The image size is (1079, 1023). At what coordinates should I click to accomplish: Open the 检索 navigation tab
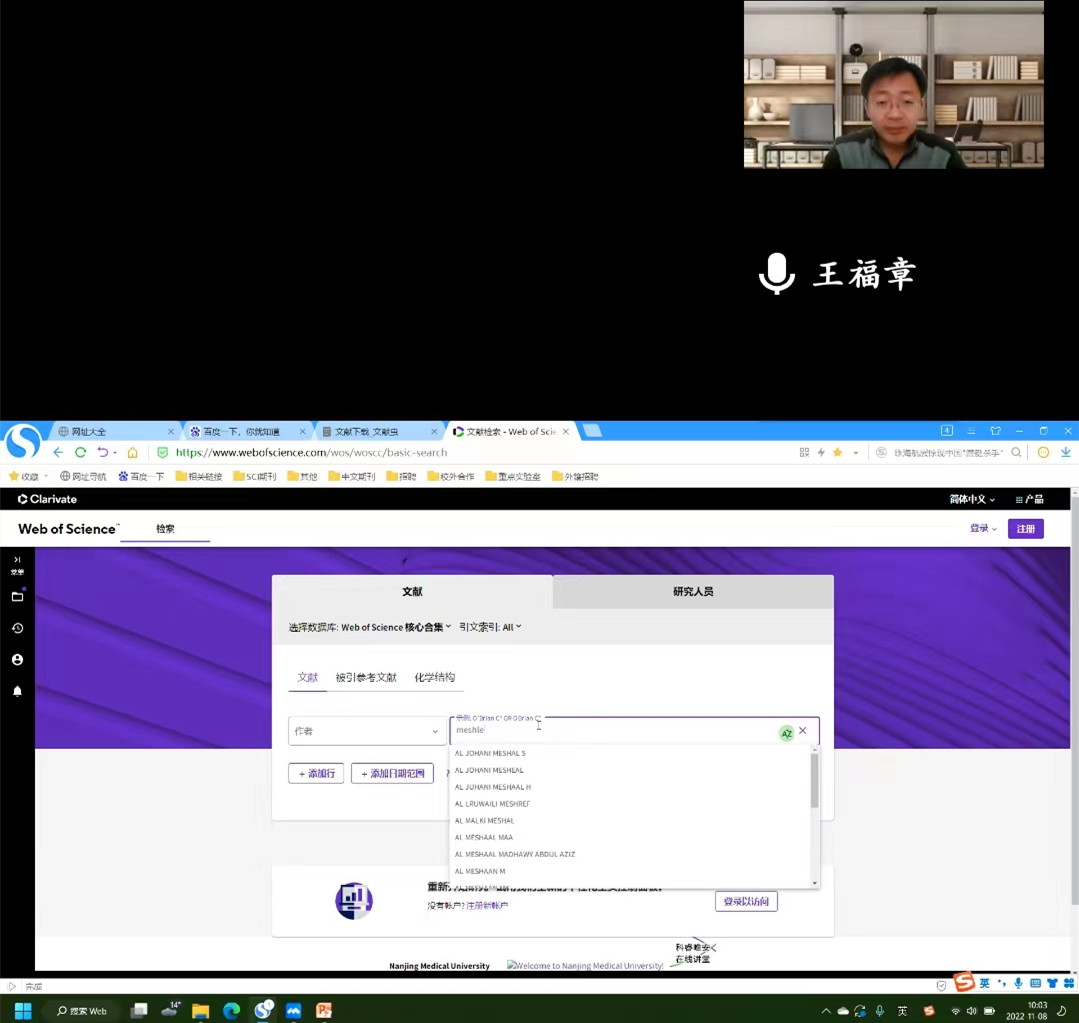(x=165, y=528)
